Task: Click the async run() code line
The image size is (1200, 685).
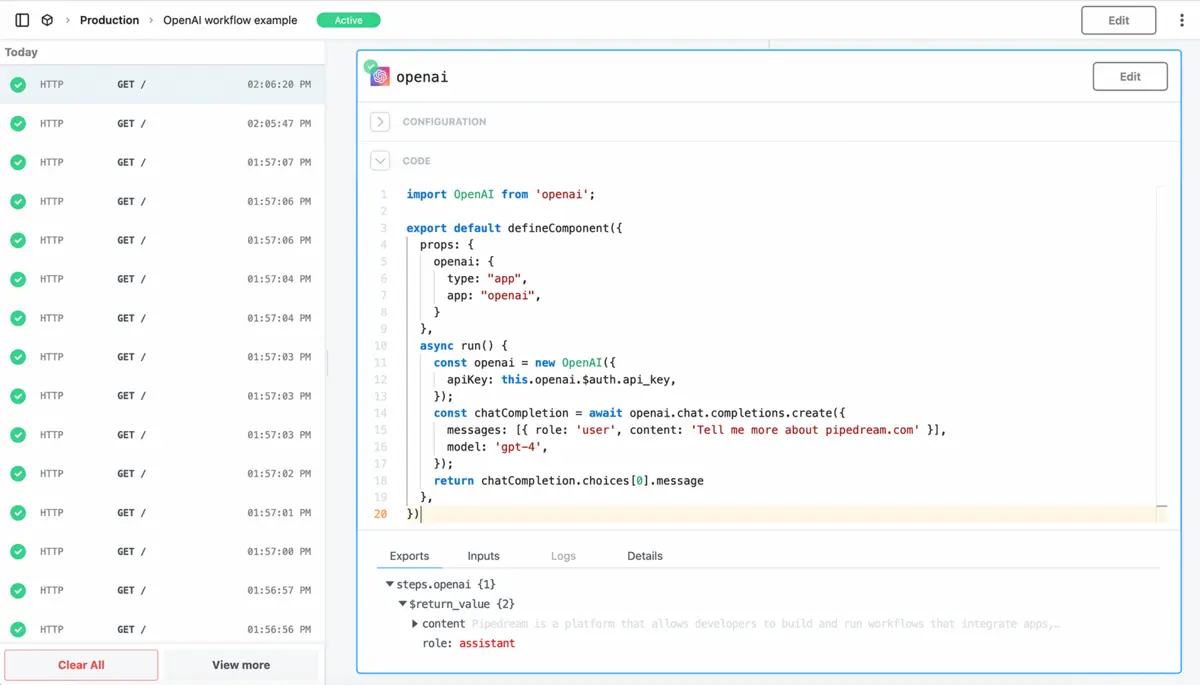Action: pyautogui.click(x=464, y=346)
